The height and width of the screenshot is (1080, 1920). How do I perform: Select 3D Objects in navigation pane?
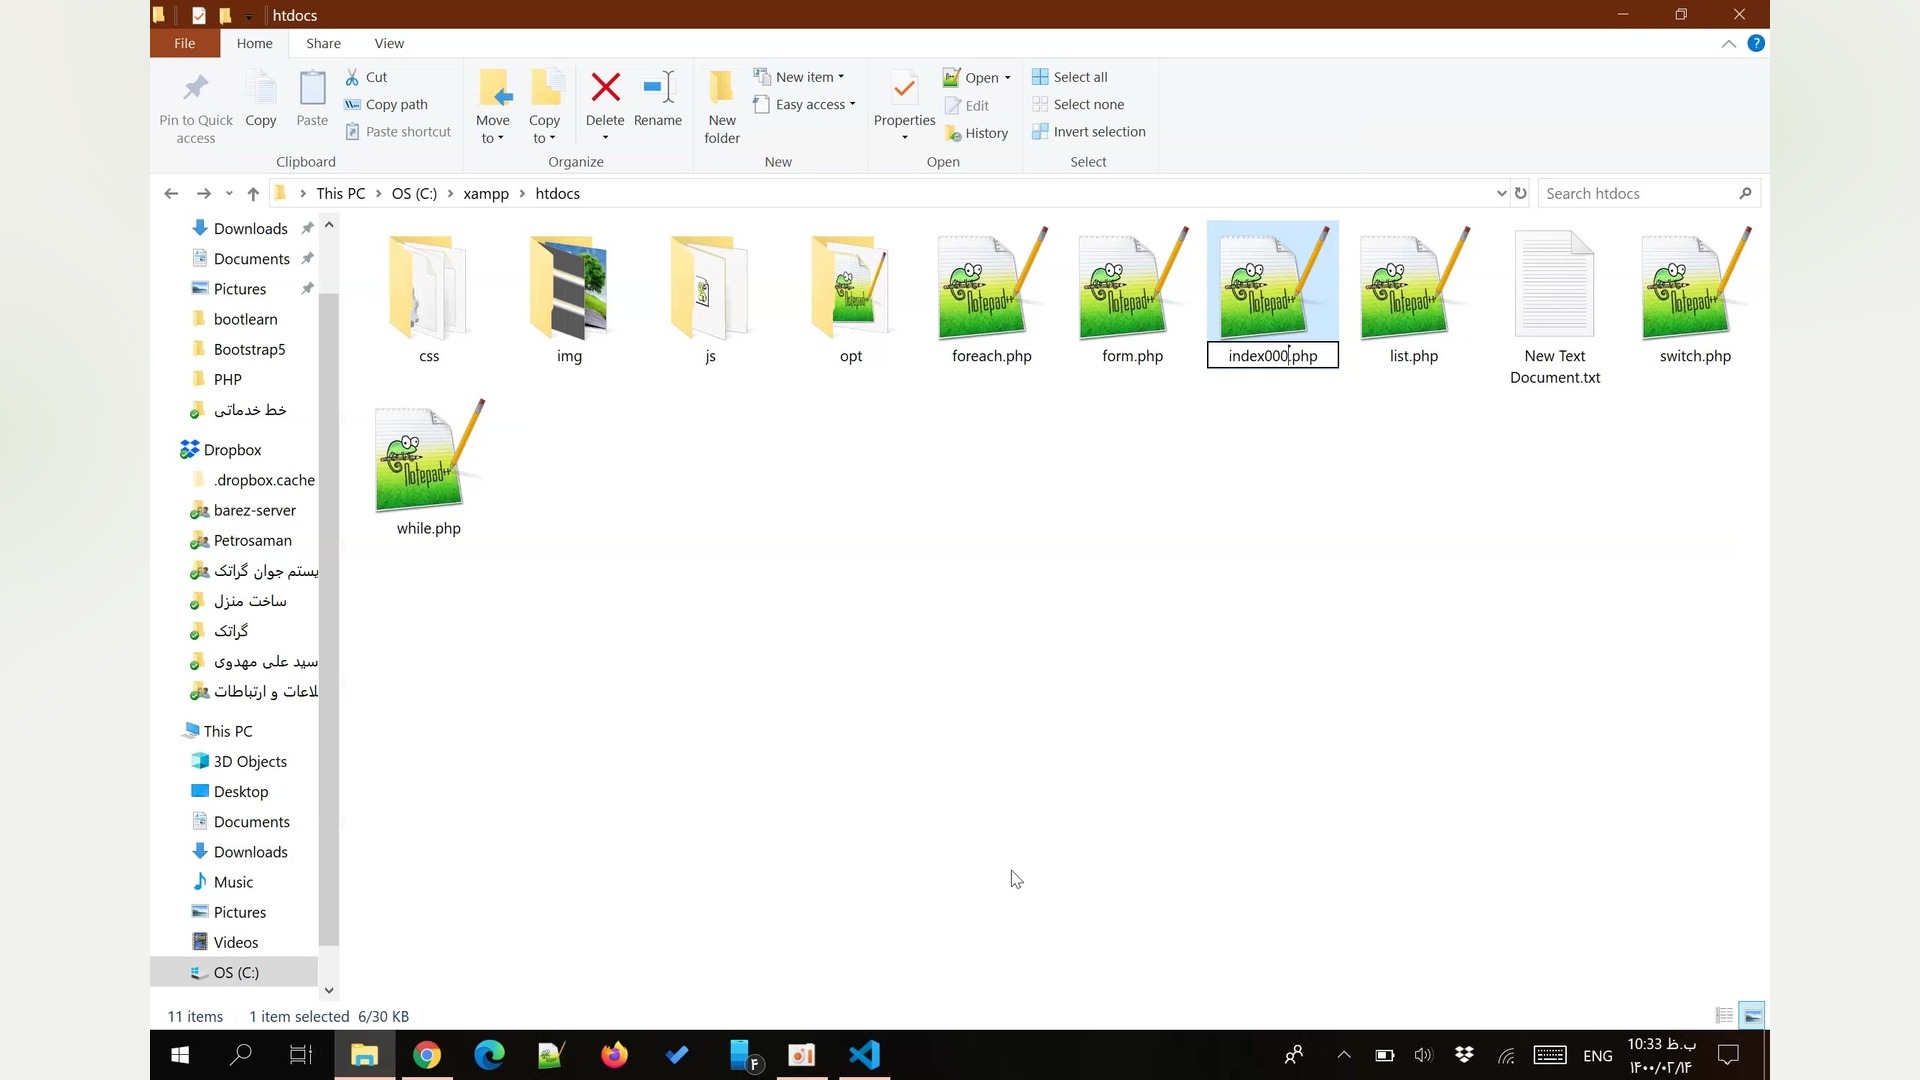[250, 761]
